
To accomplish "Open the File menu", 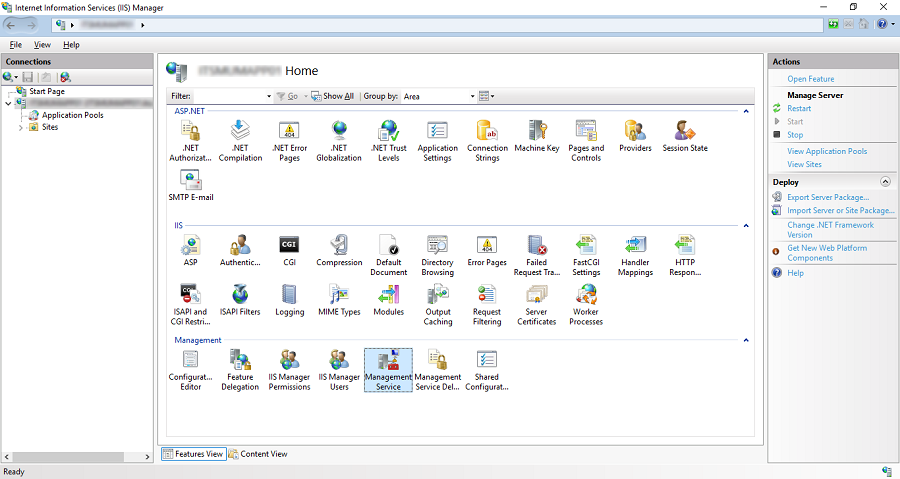I will tap(15, 45).
